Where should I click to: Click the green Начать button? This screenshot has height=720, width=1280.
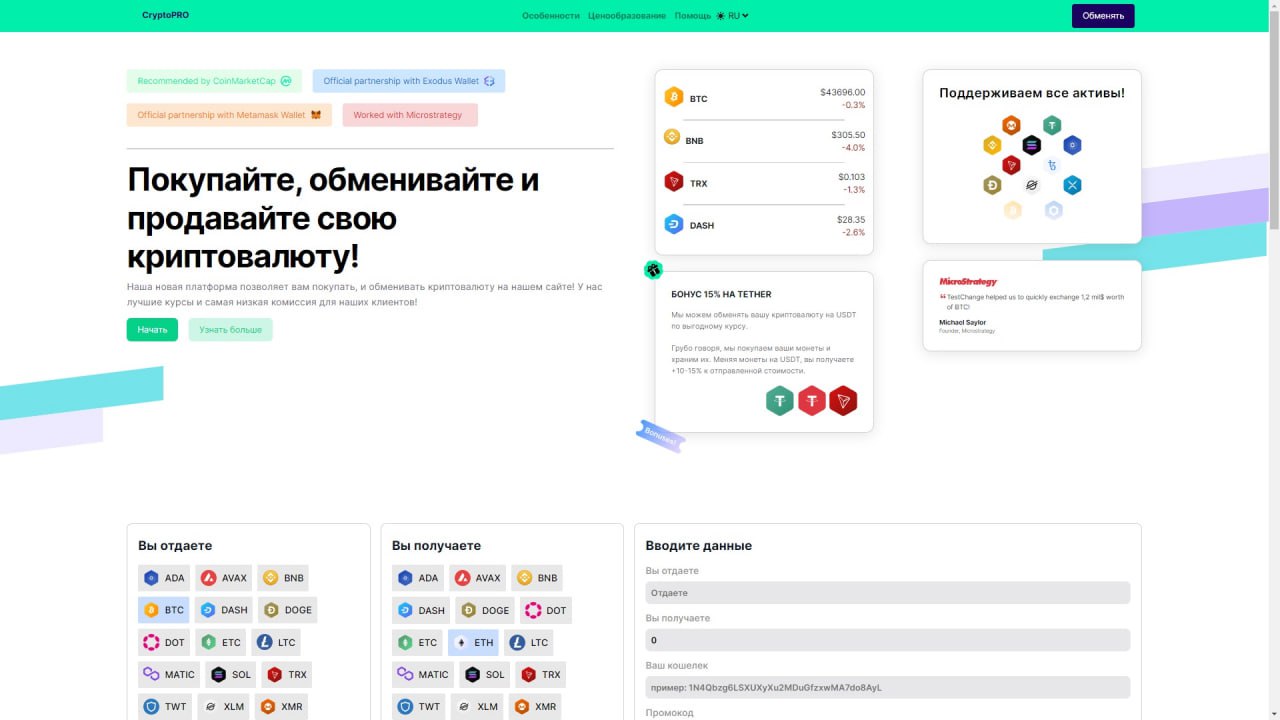[152, 330]
